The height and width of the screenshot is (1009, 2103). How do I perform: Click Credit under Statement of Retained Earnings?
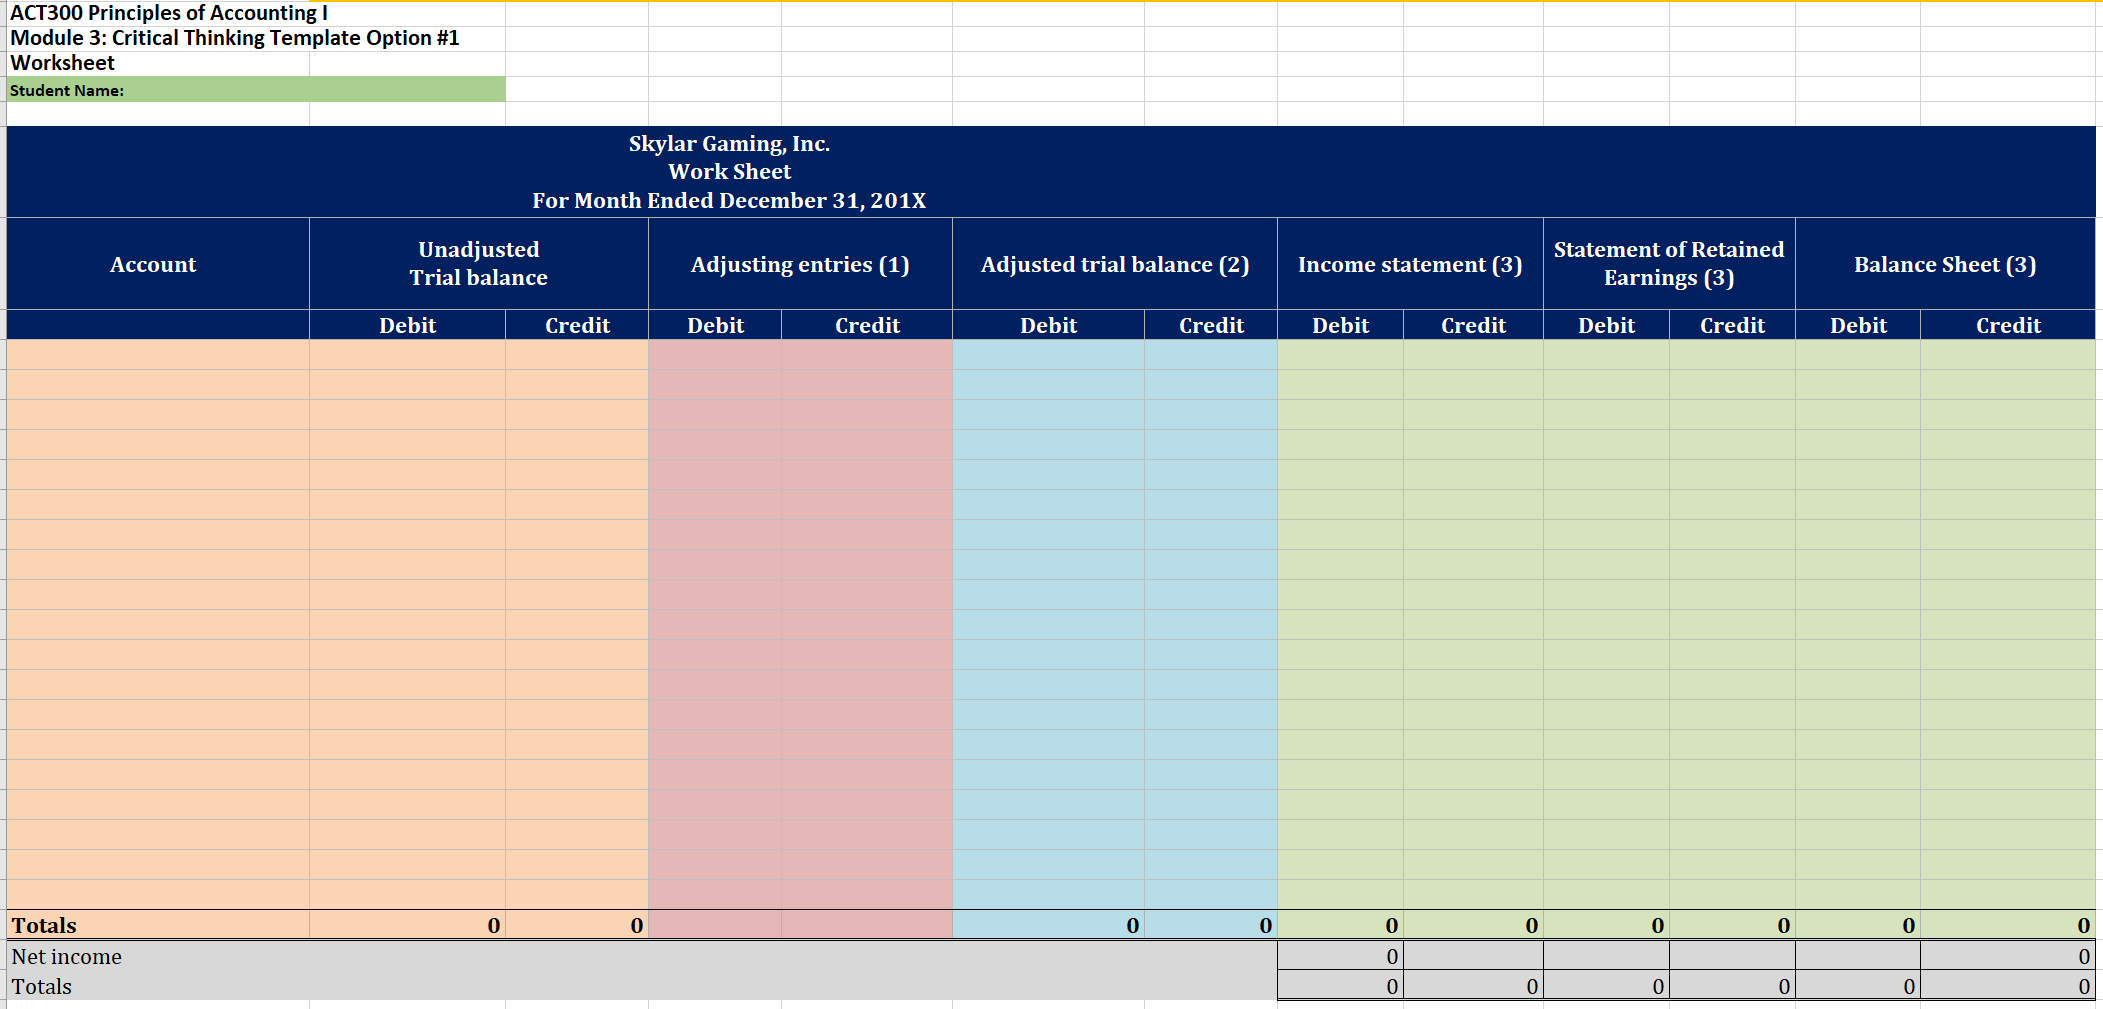click(x=1732, y=325)
